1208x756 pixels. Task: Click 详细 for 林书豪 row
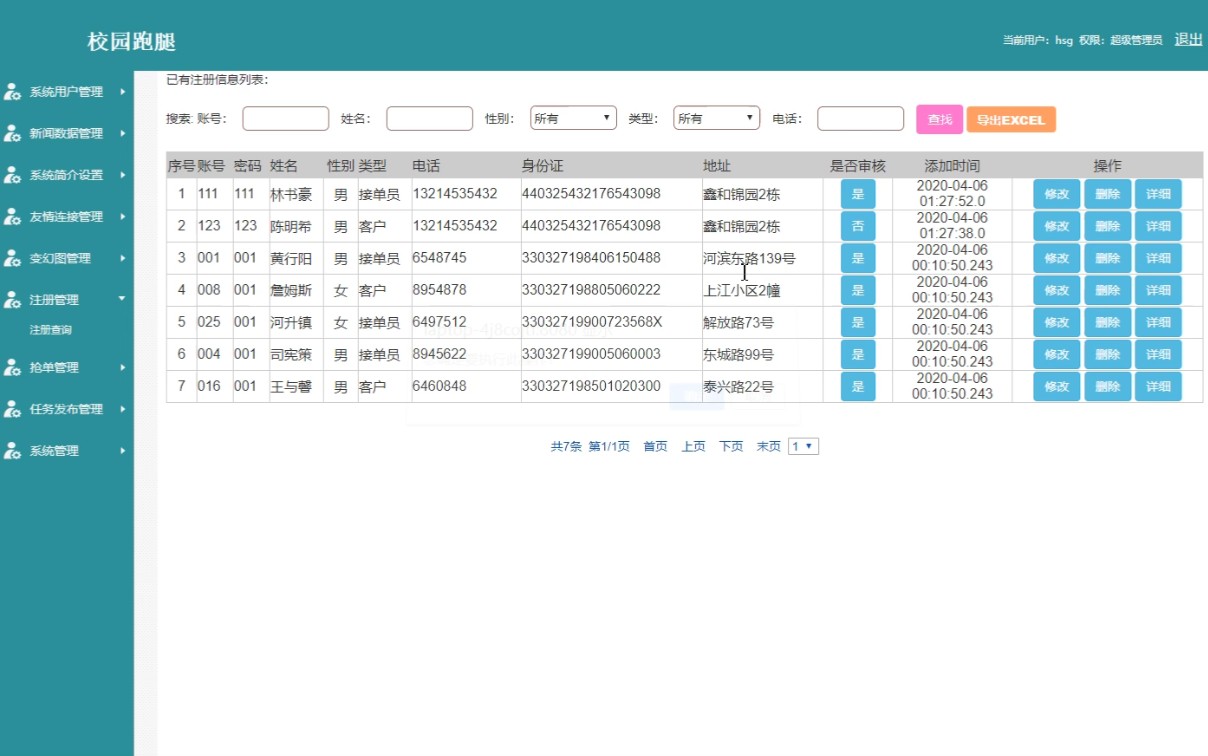(x=1158, y=194)
